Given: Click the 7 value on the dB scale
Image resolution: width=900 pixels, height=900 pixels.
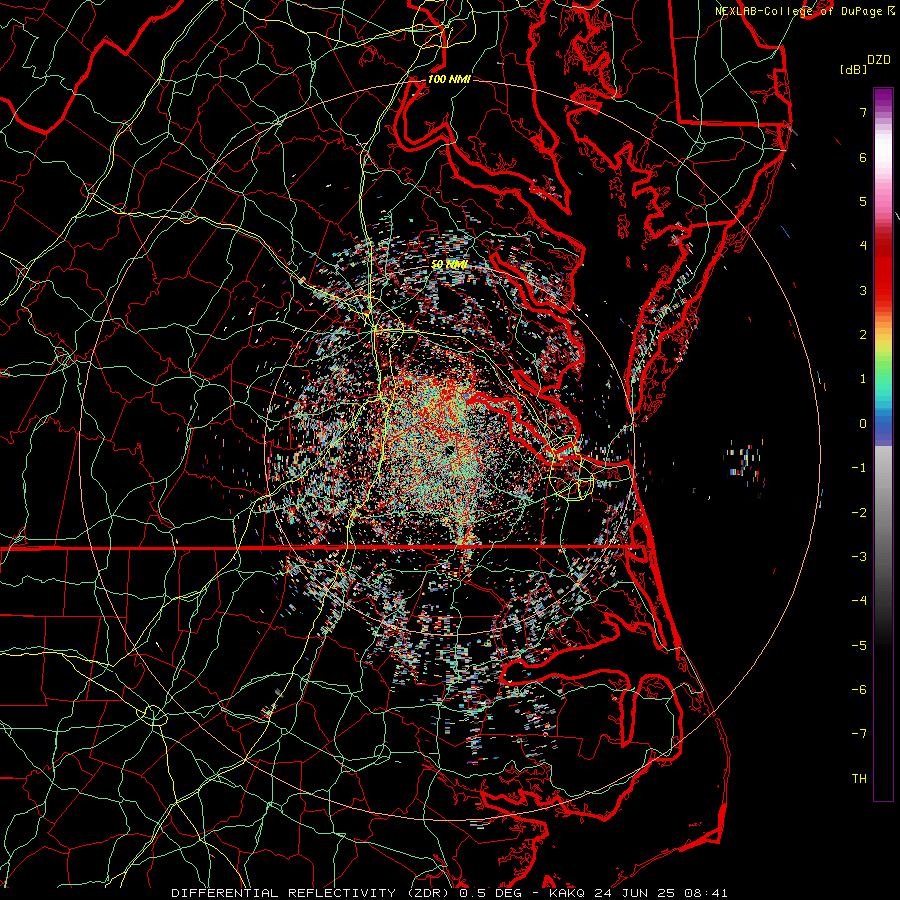Looking at the screenshot, I should [x=863, y=112].
